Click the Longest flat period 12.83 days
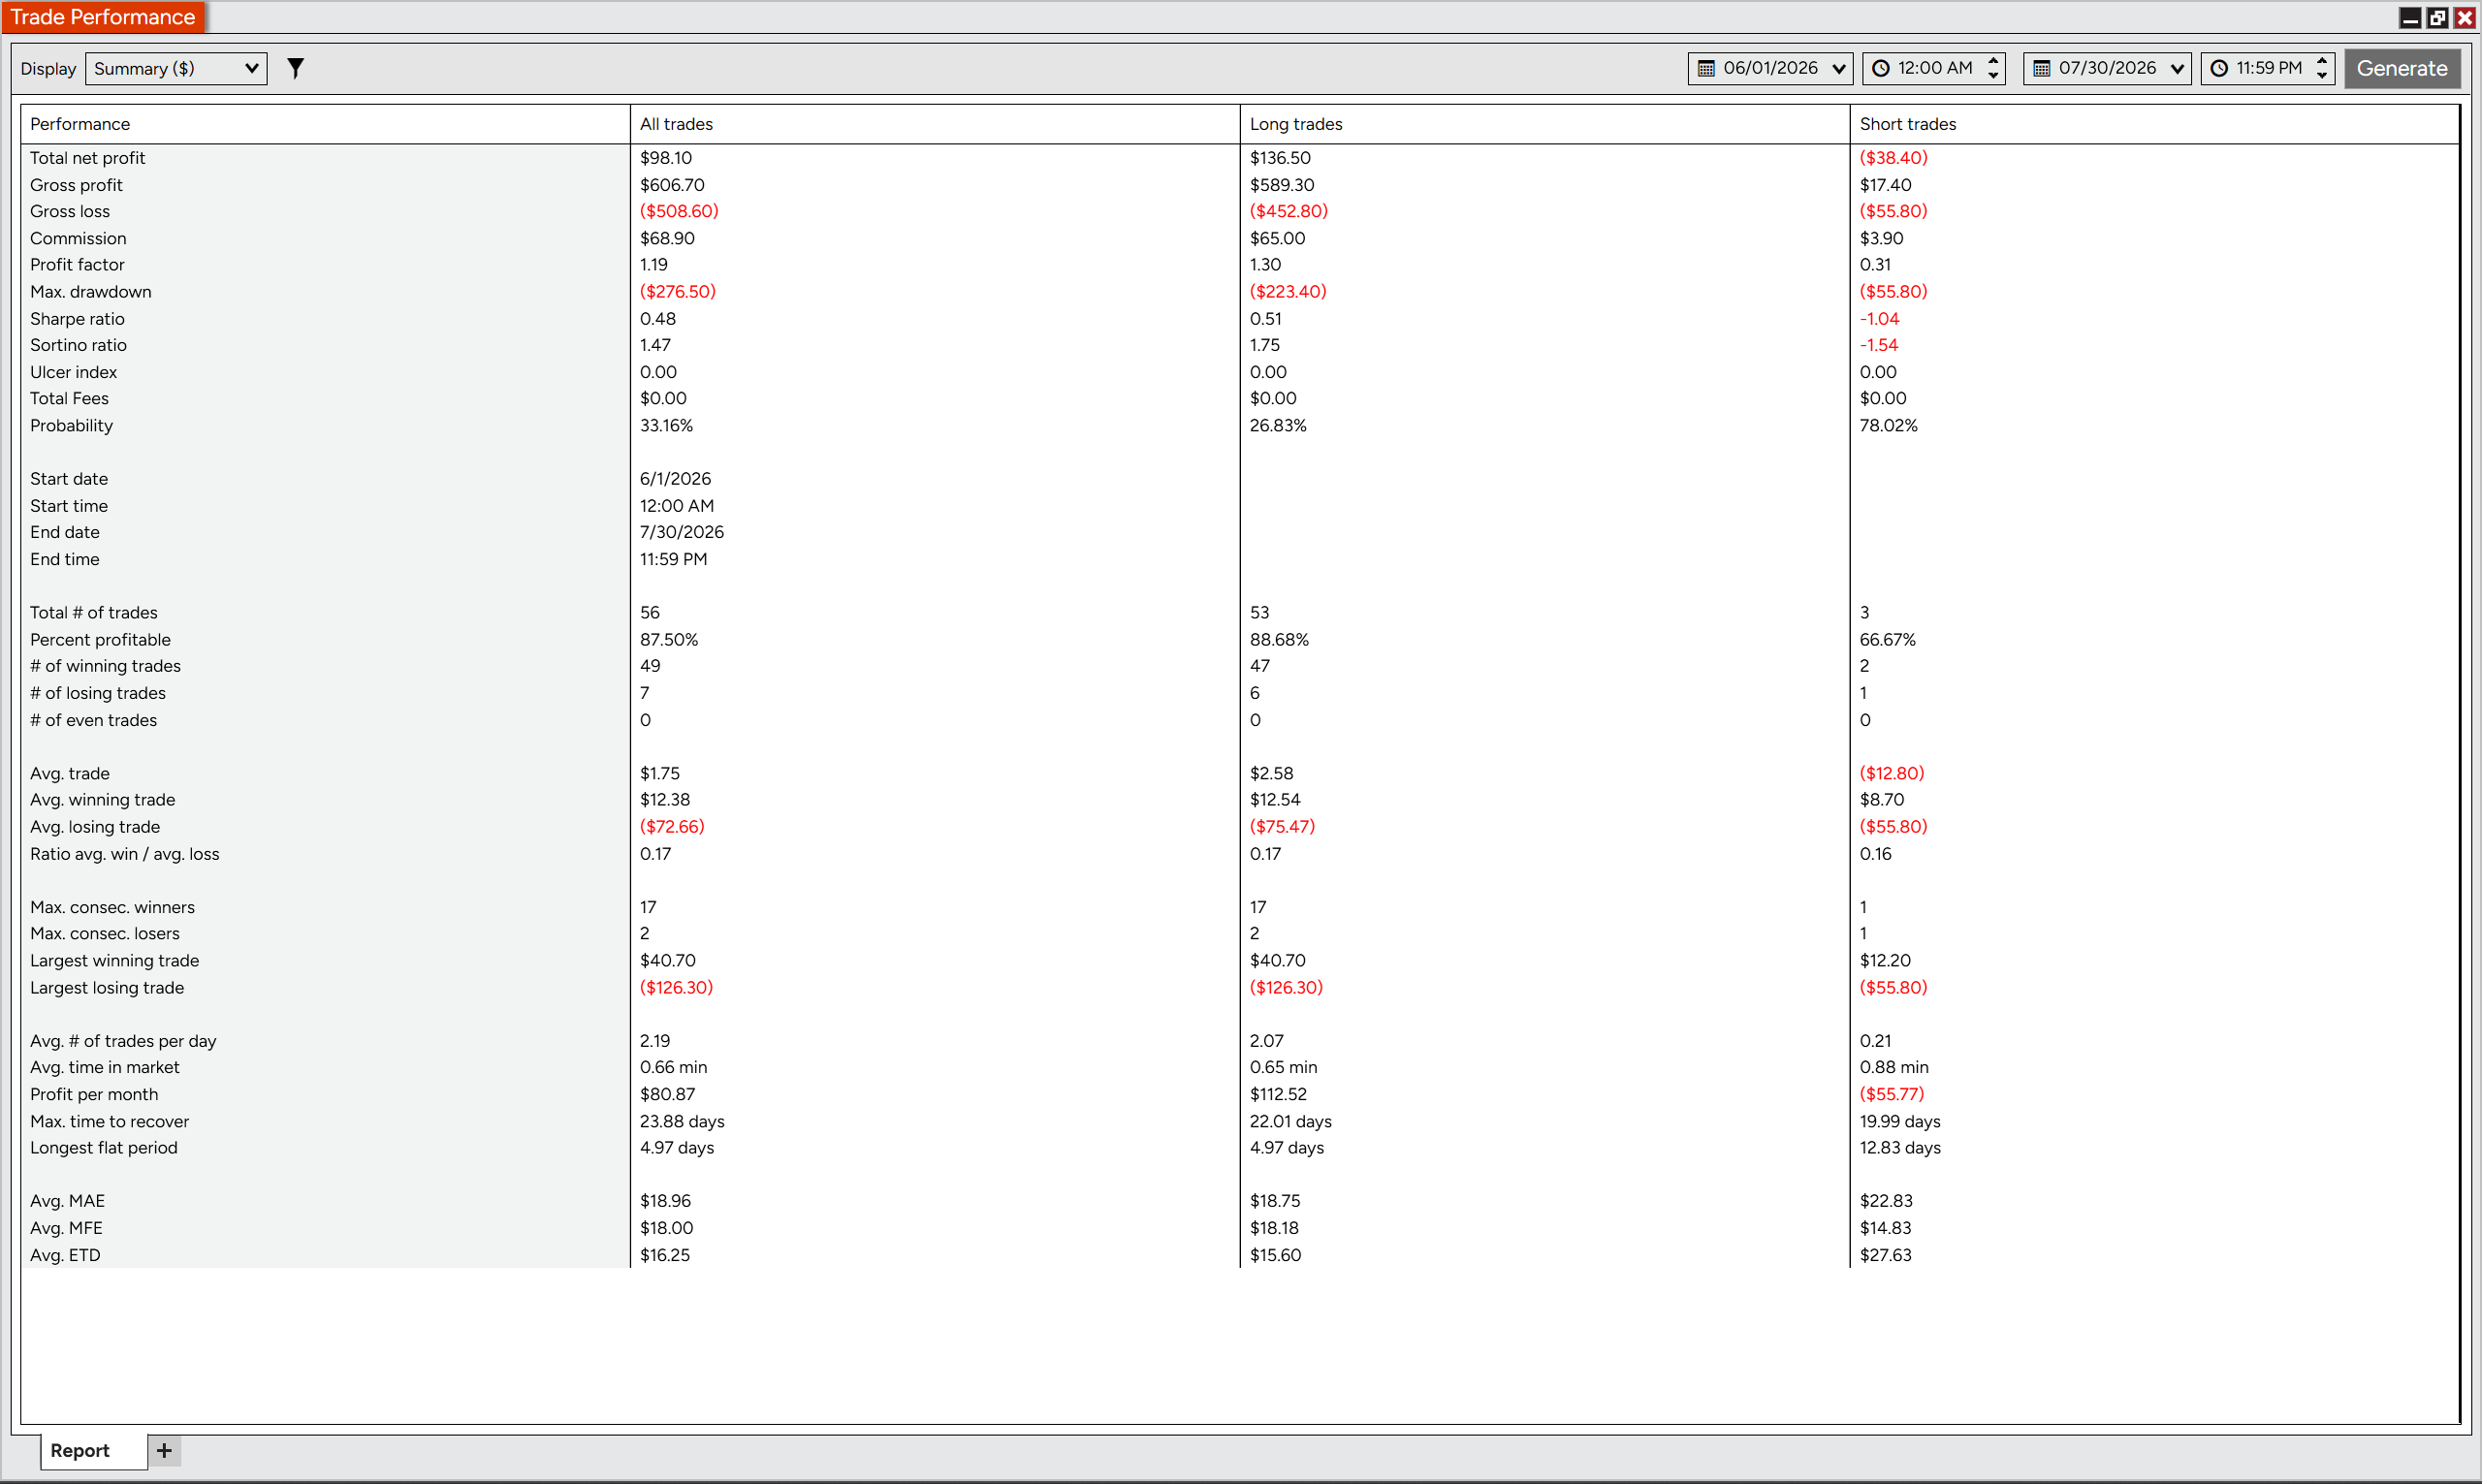The height and width of the screenshot is (1484, 2482). 1900,1148
